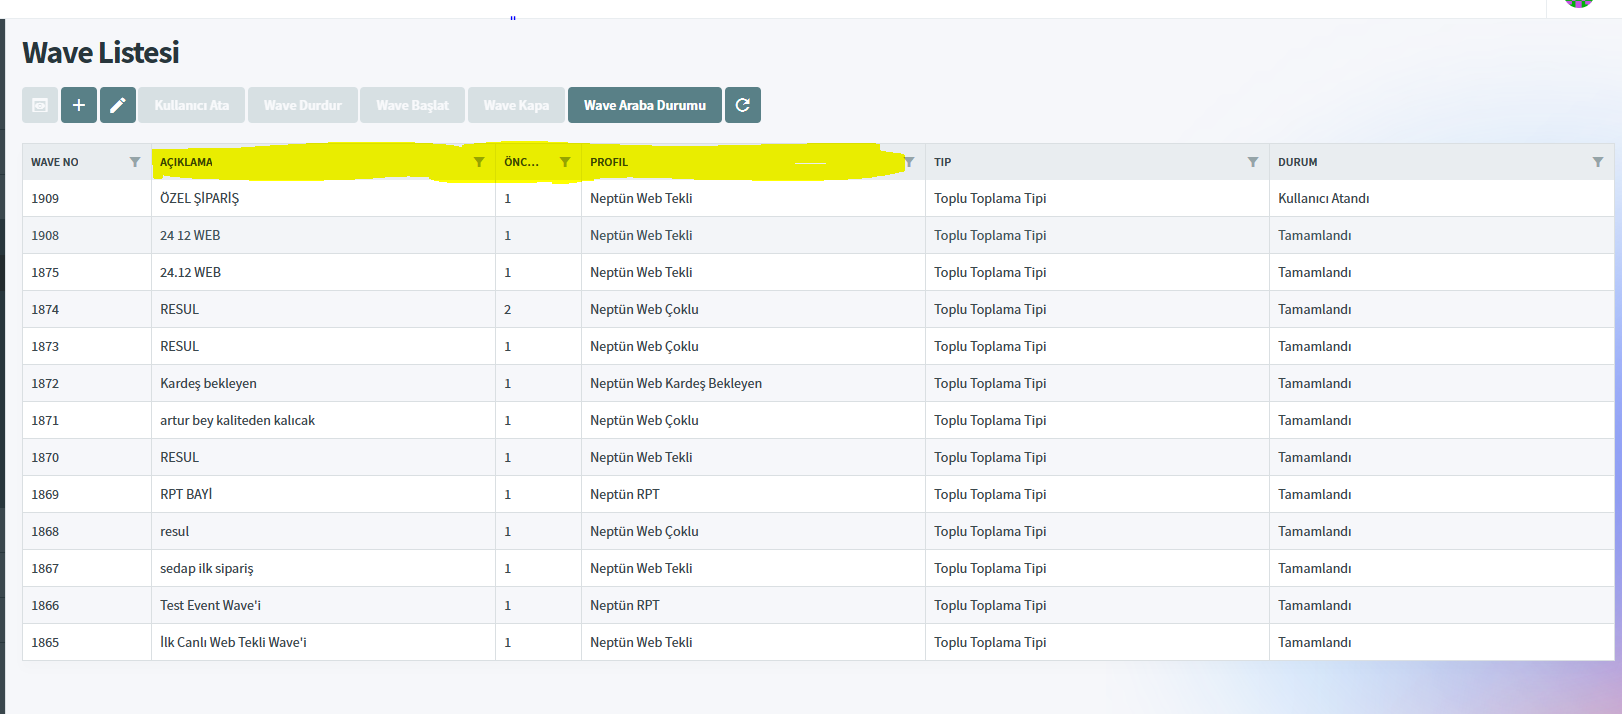Click İlk Canlı Web Tekli Wave'i description
The image size is (1622, 714).
tap(233, 642)
